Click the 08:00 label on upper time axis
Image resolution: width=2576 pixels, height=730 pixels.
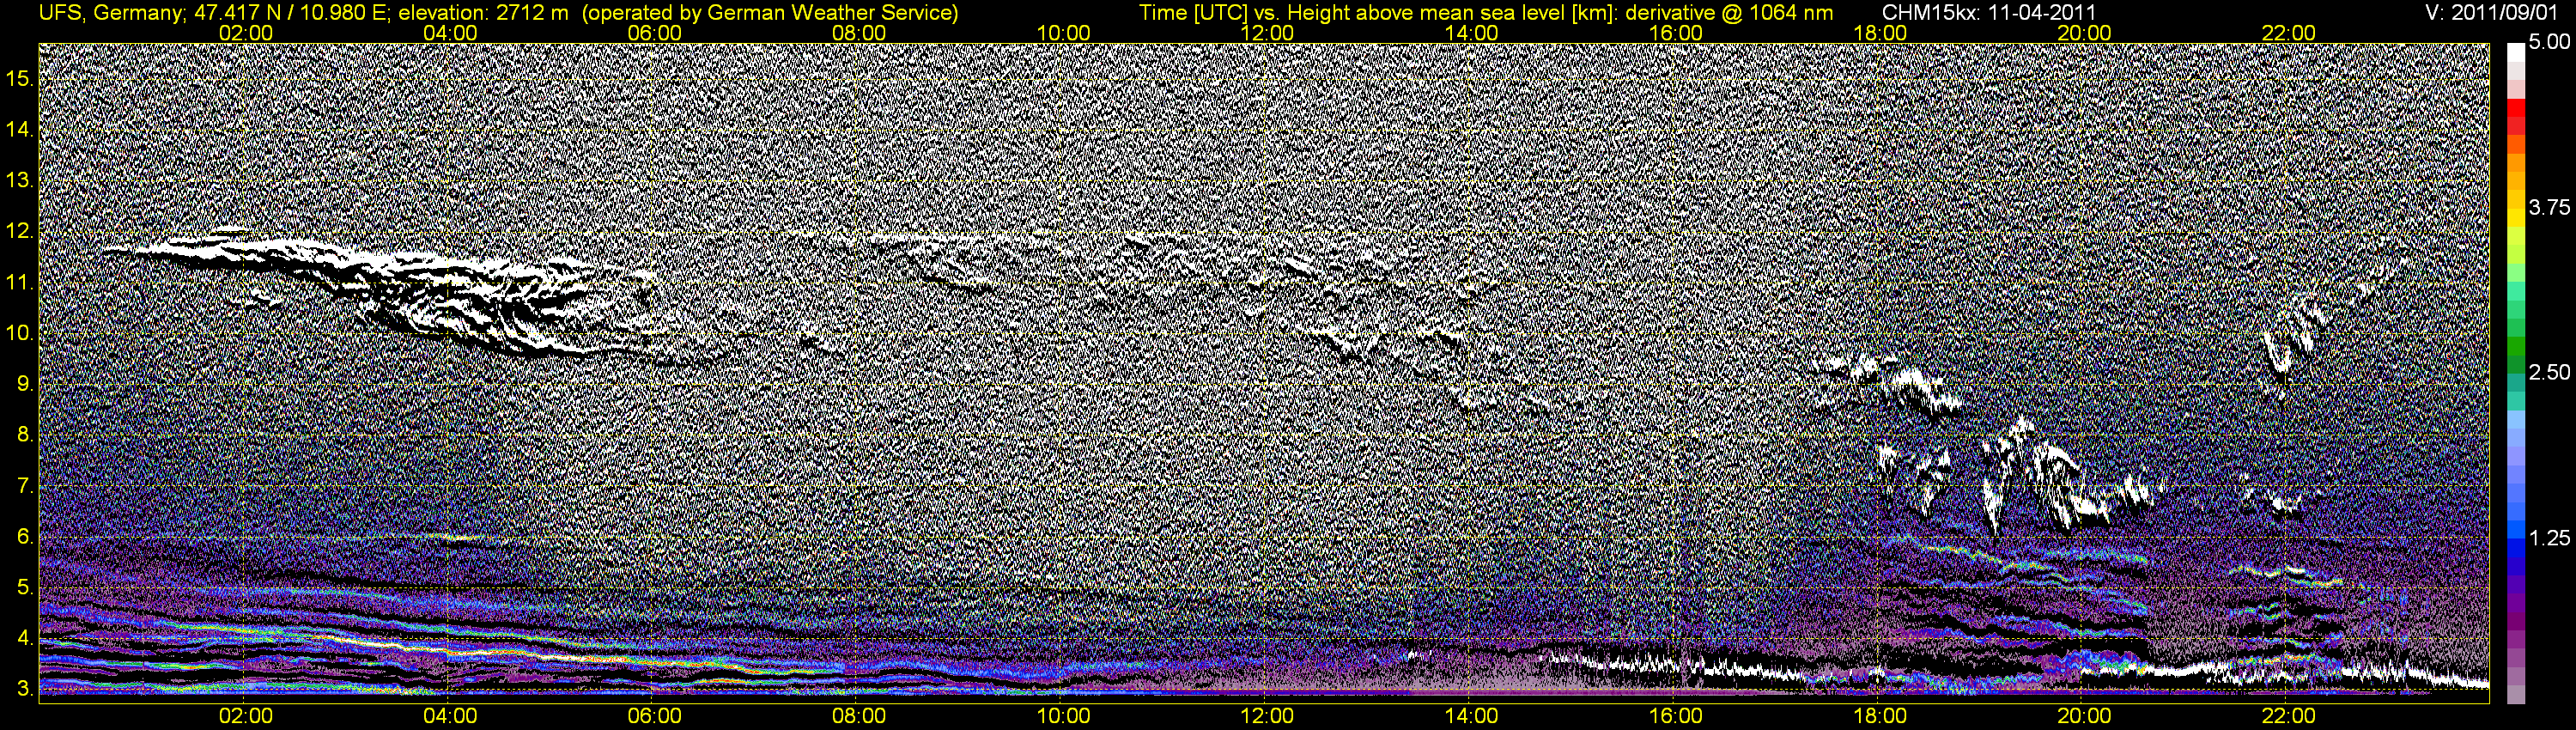(859, 33)
